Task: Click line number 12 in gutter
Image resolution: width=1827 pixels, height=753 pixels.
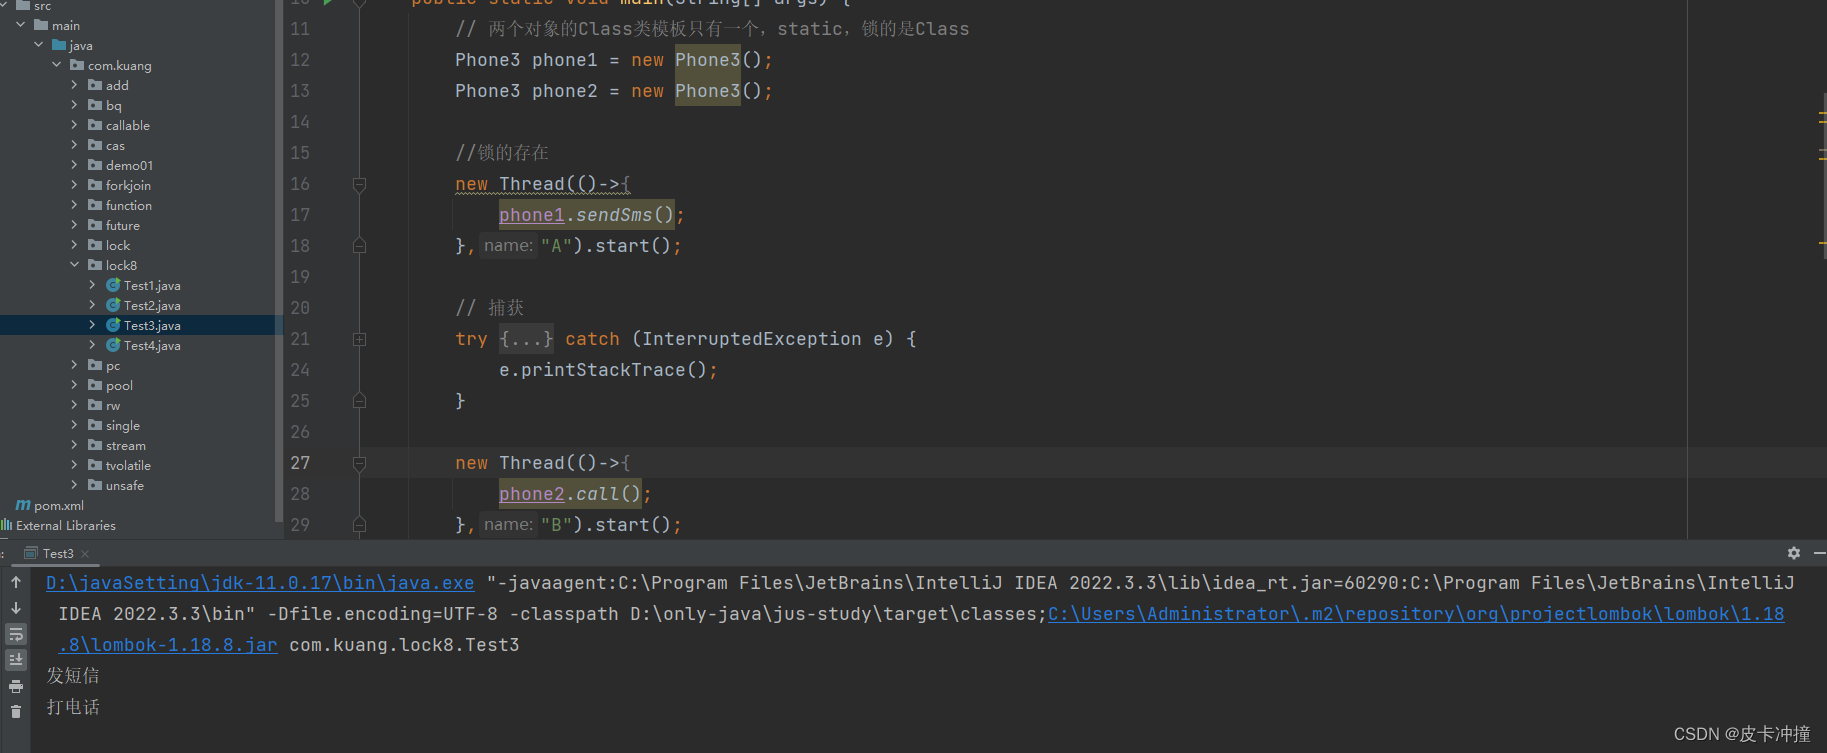Action: pyautogui.click(x=300, y=60)
